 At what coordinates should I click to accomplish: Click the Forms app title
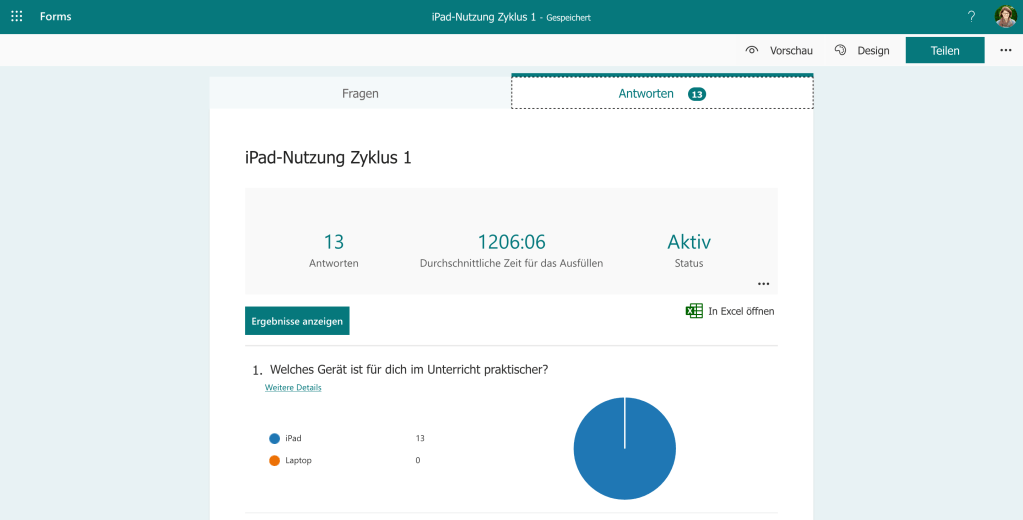point(56,17)
